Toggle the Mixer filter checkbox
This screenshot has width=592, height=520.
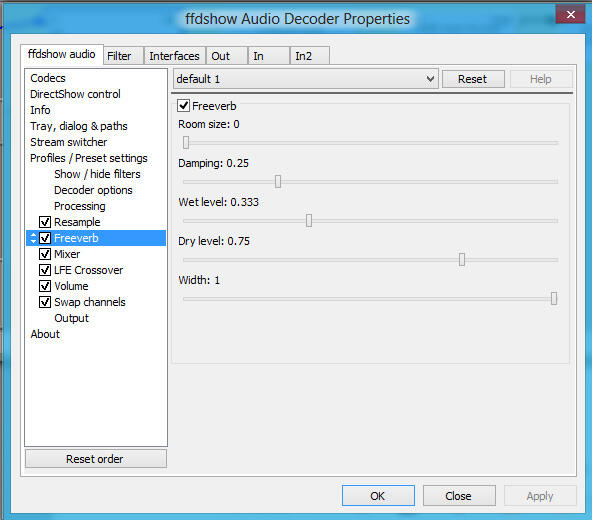(x=45, y=254)
